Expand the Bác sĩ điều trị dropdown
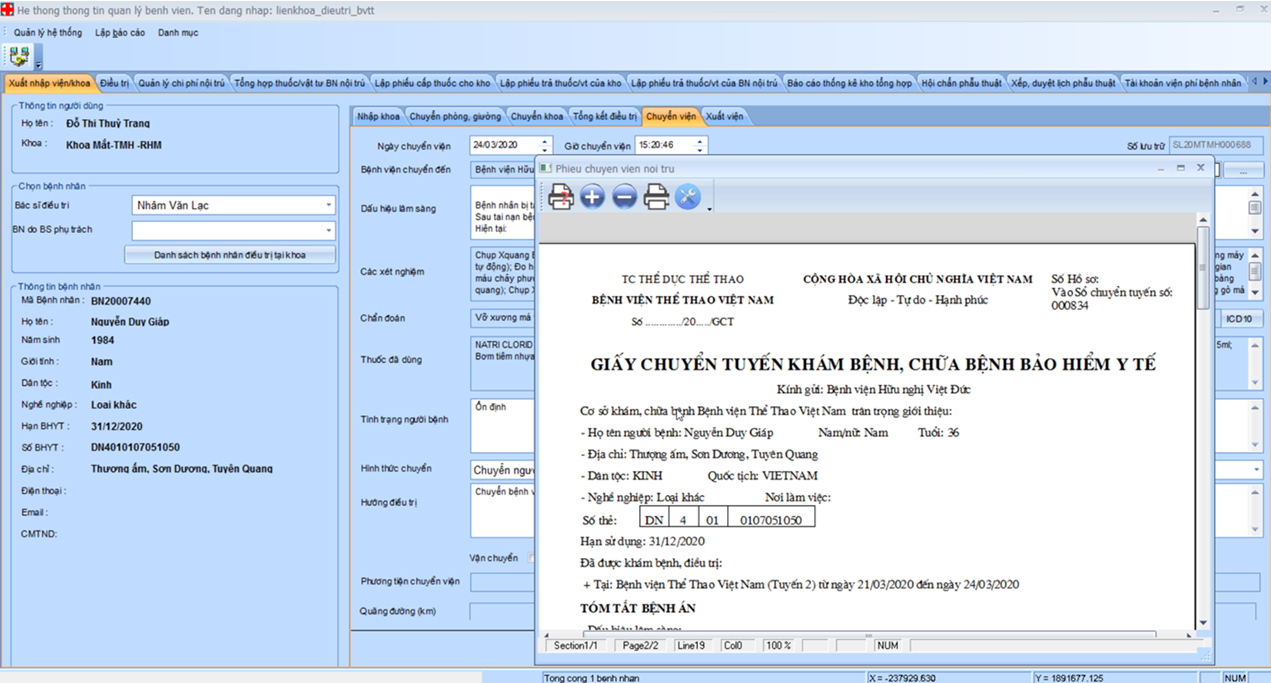The height and width of the screenshot is (683, 1271). [328, 205]
